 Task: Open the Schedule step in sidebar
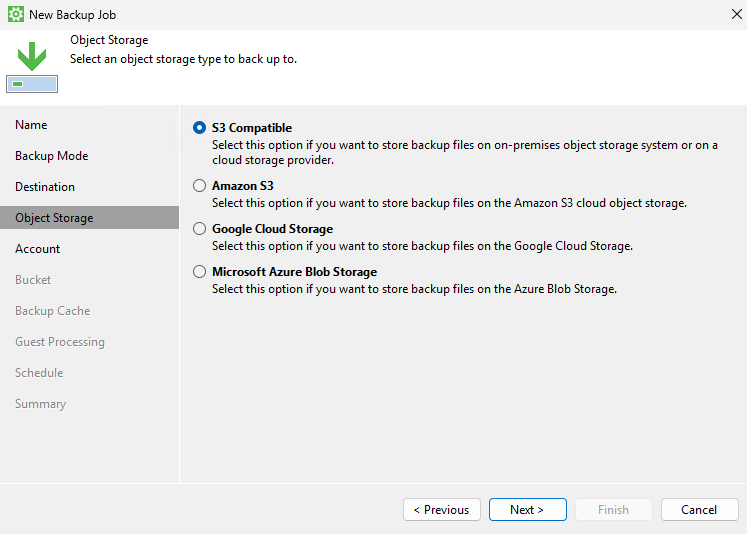click(x=39, y=373)
